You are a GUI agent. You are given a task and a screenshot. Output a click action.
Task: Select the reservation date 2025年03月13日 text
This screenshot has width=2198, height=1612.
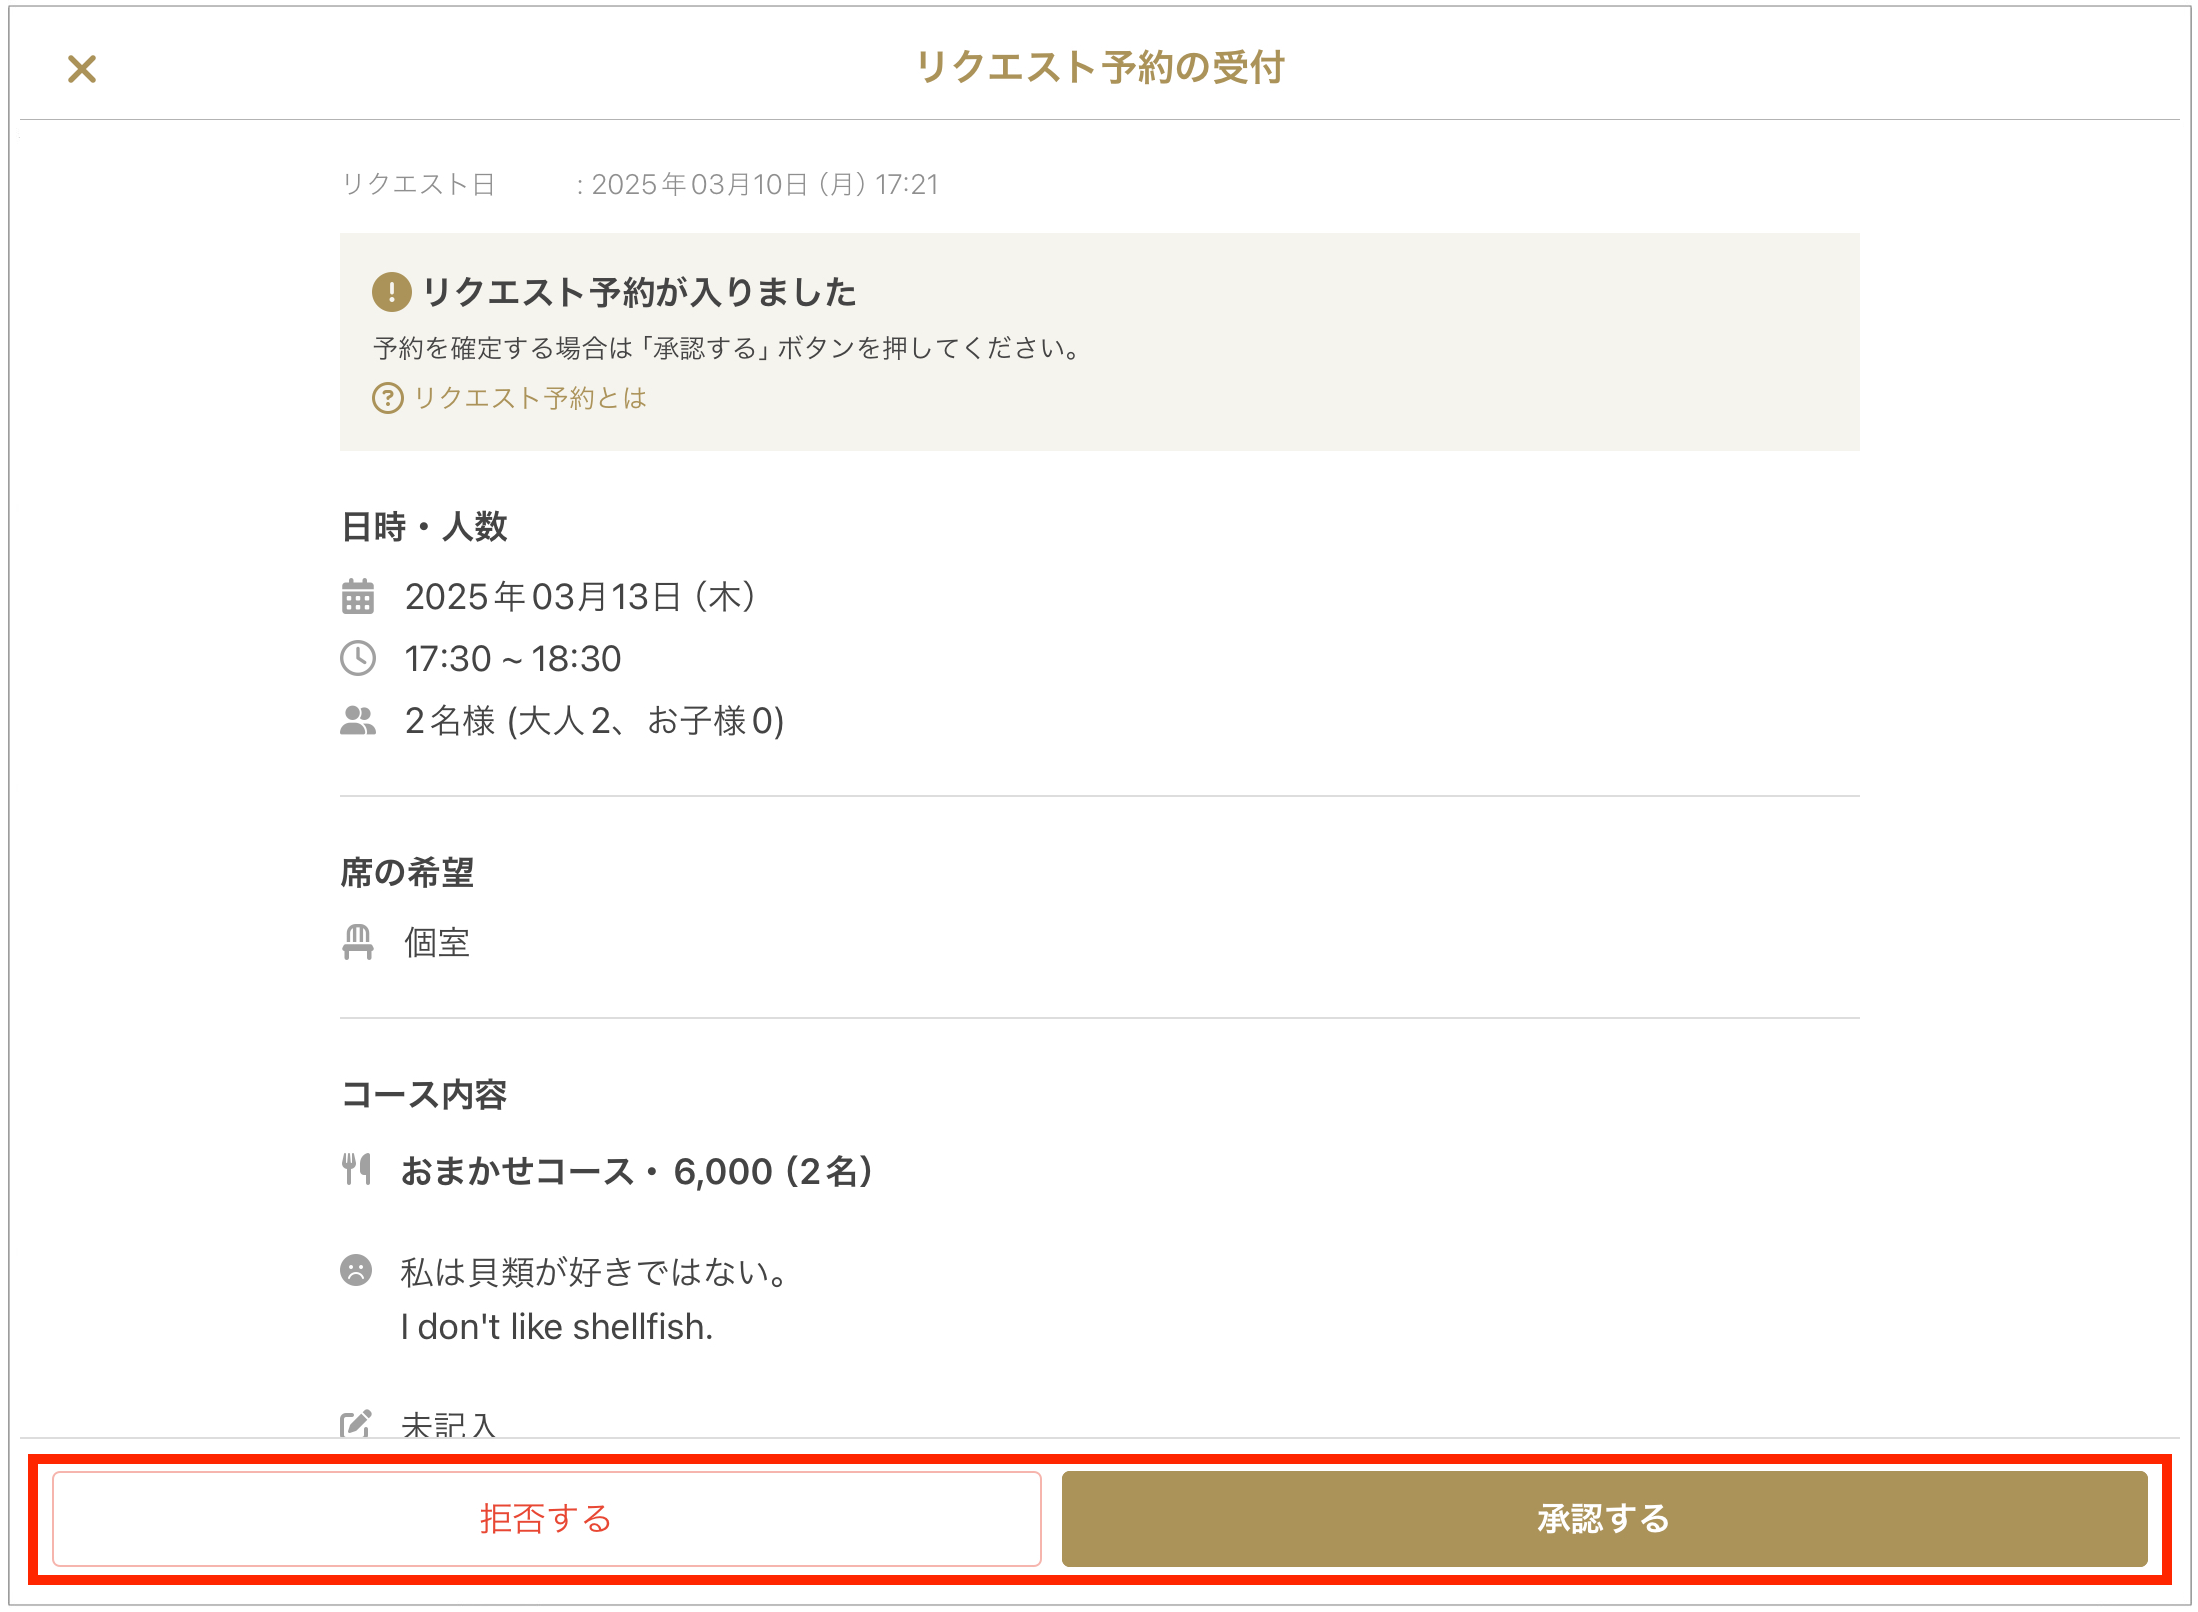580,597
